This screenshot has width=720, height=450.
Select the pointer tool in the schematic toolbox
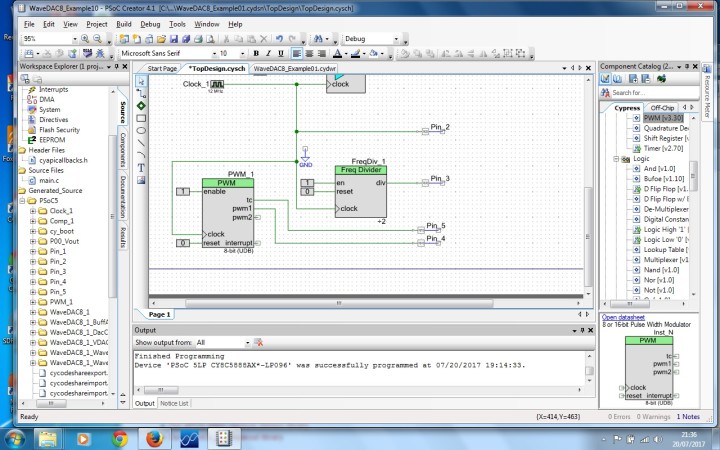141,81
